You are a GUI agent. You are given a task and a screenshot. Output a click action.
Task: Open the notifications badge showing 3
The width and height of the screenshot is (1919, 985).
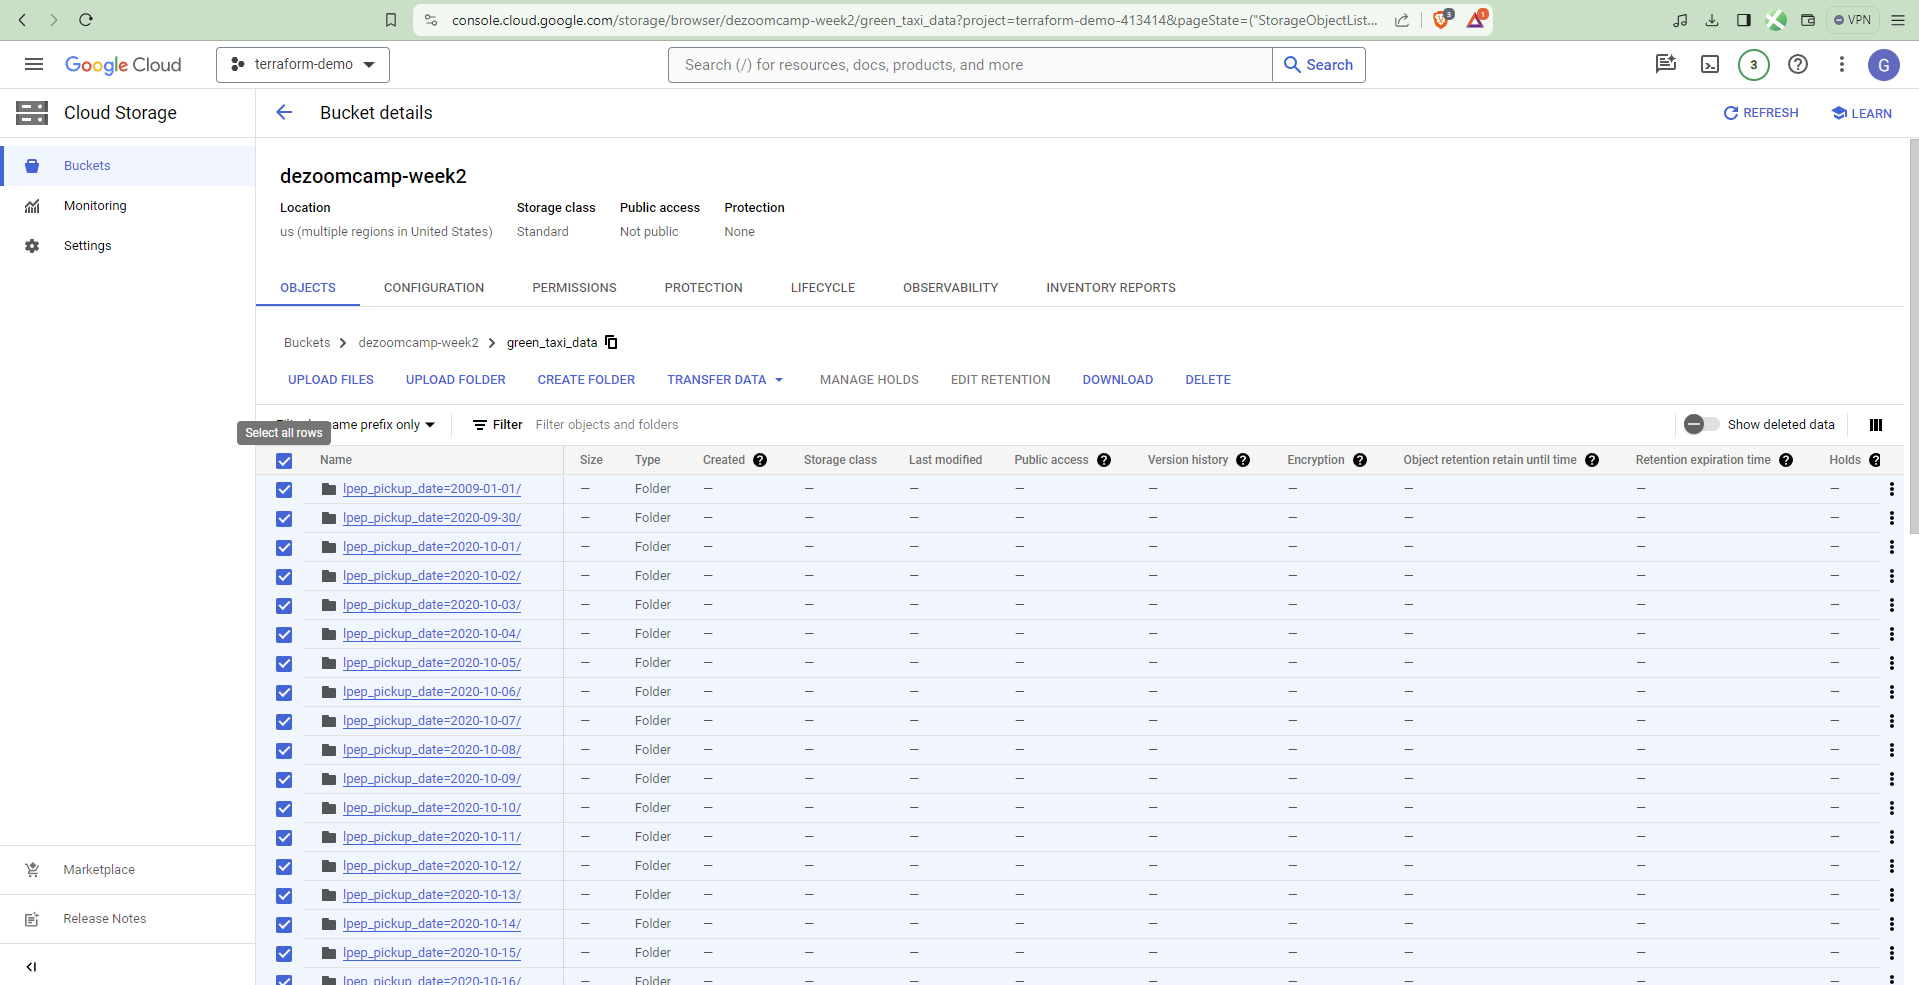1753,65
